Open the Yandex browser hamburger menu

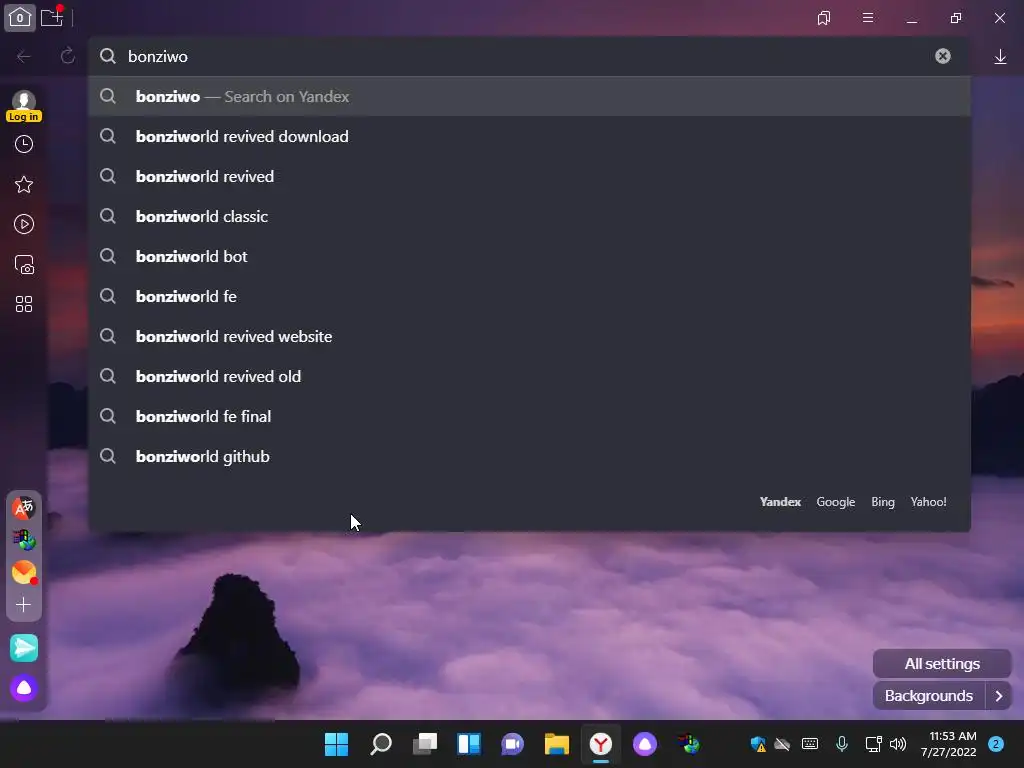868,18
